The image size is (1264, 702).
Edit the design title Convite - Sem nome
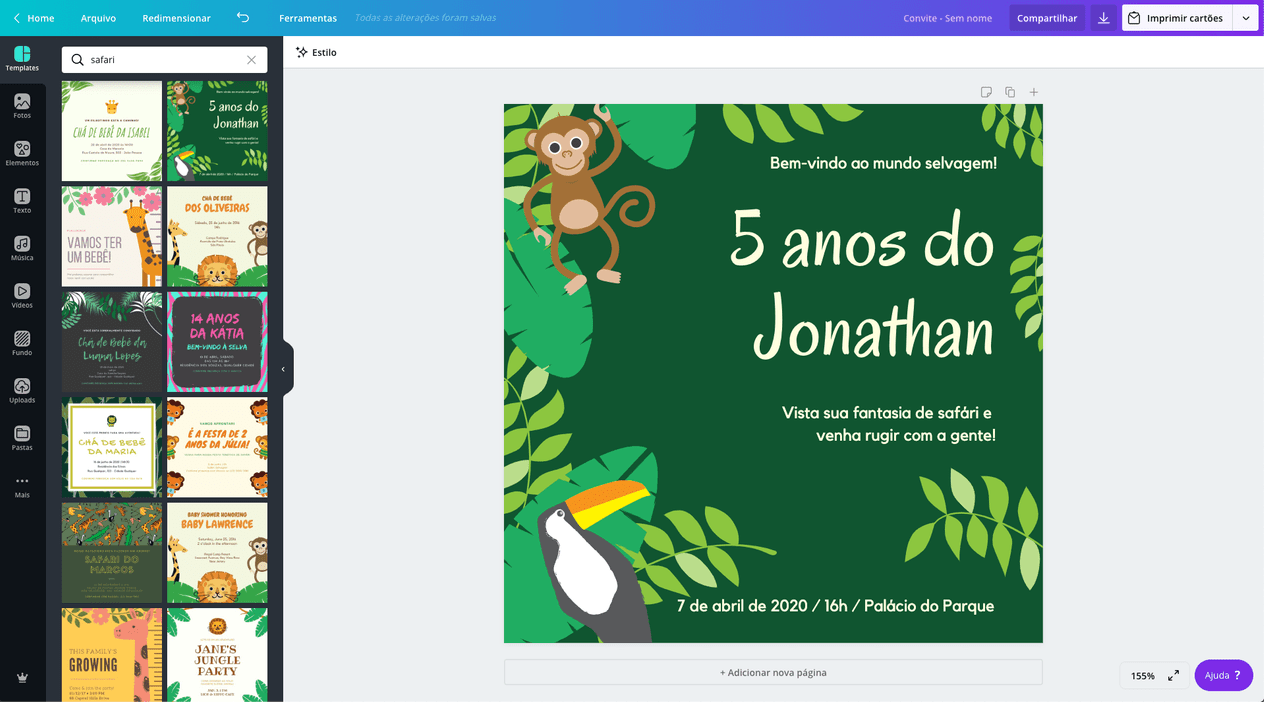pos(947,18)
